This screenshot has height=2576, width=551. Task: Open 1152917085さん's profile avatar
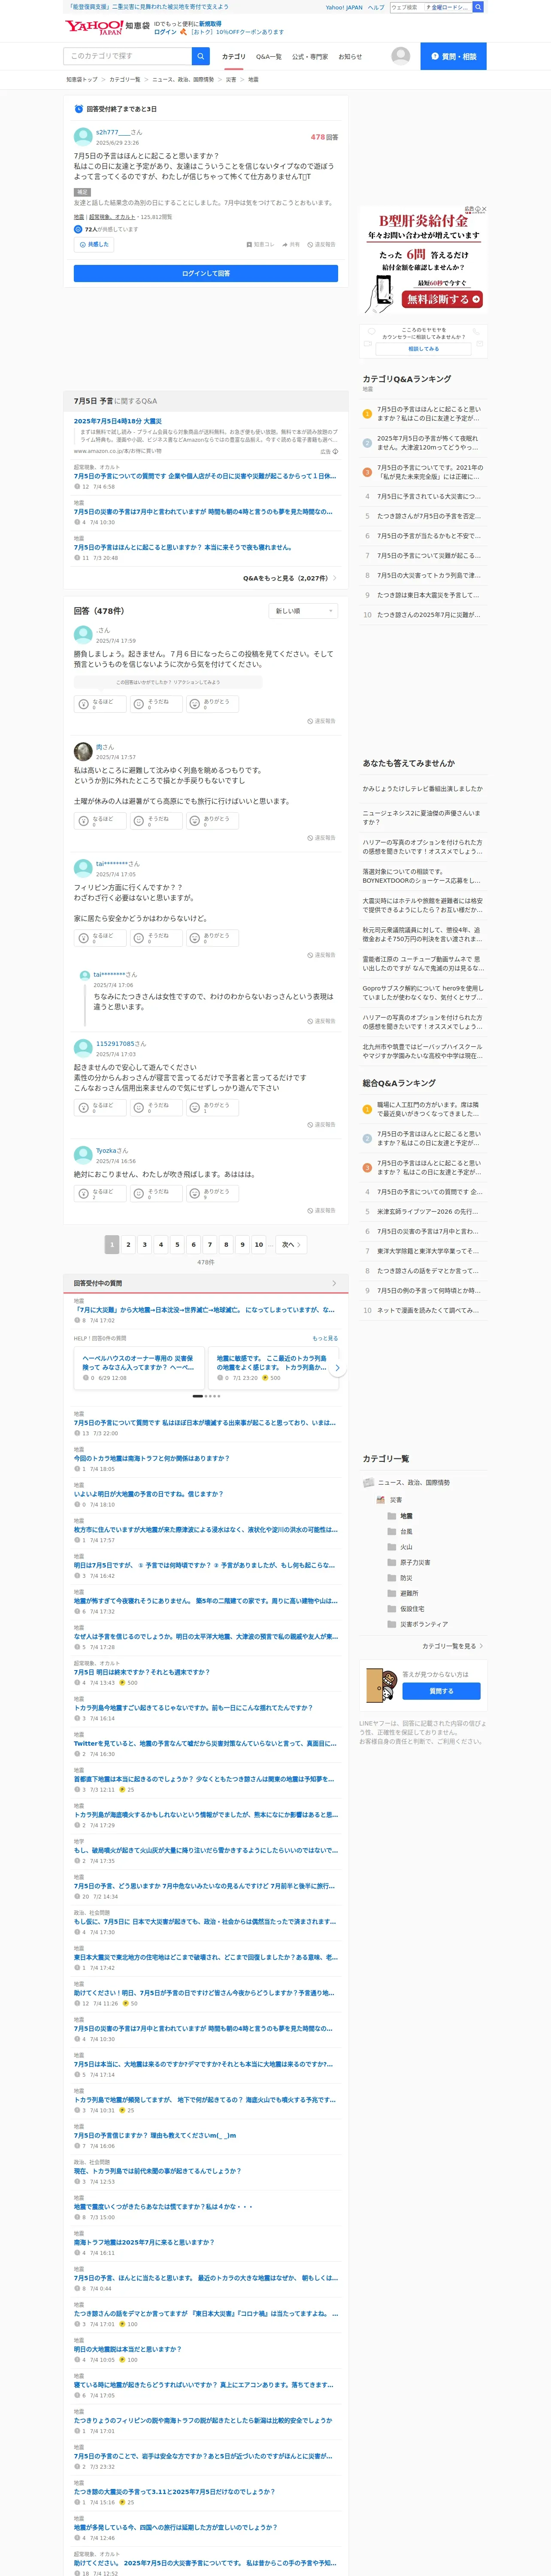(x=83, y=1049)
